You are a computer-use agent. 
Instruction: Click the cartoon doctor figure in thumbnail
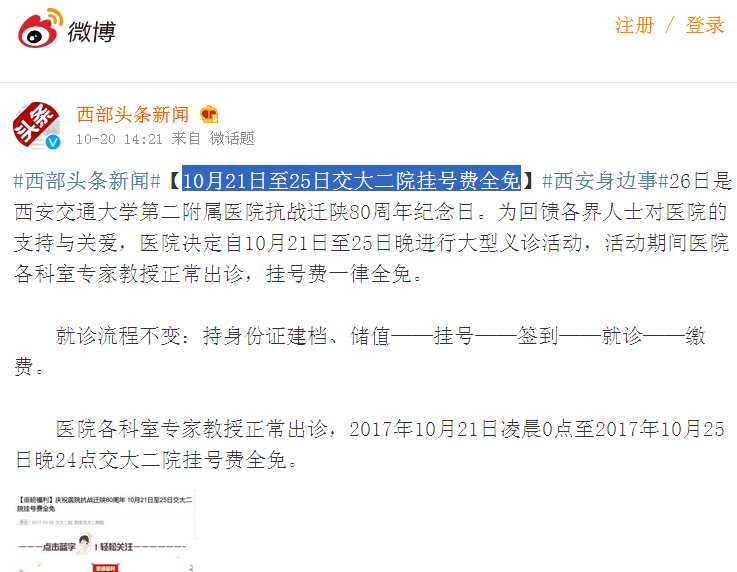click(85, 545)
